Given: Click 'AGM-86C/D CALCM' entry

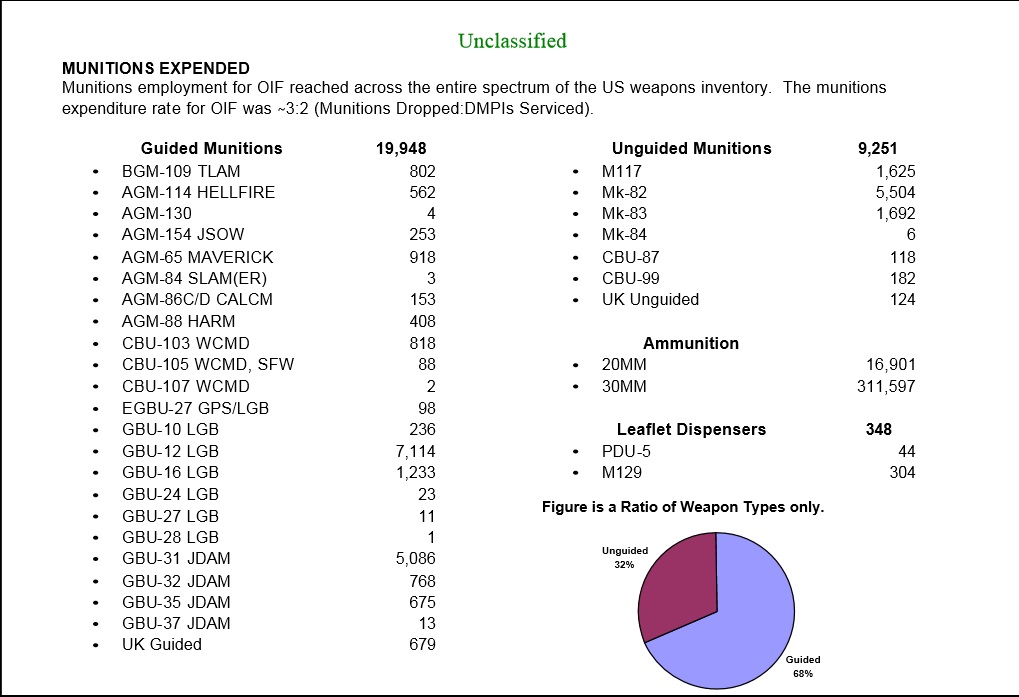Looking at the screenshot, I should click(197, 299).
